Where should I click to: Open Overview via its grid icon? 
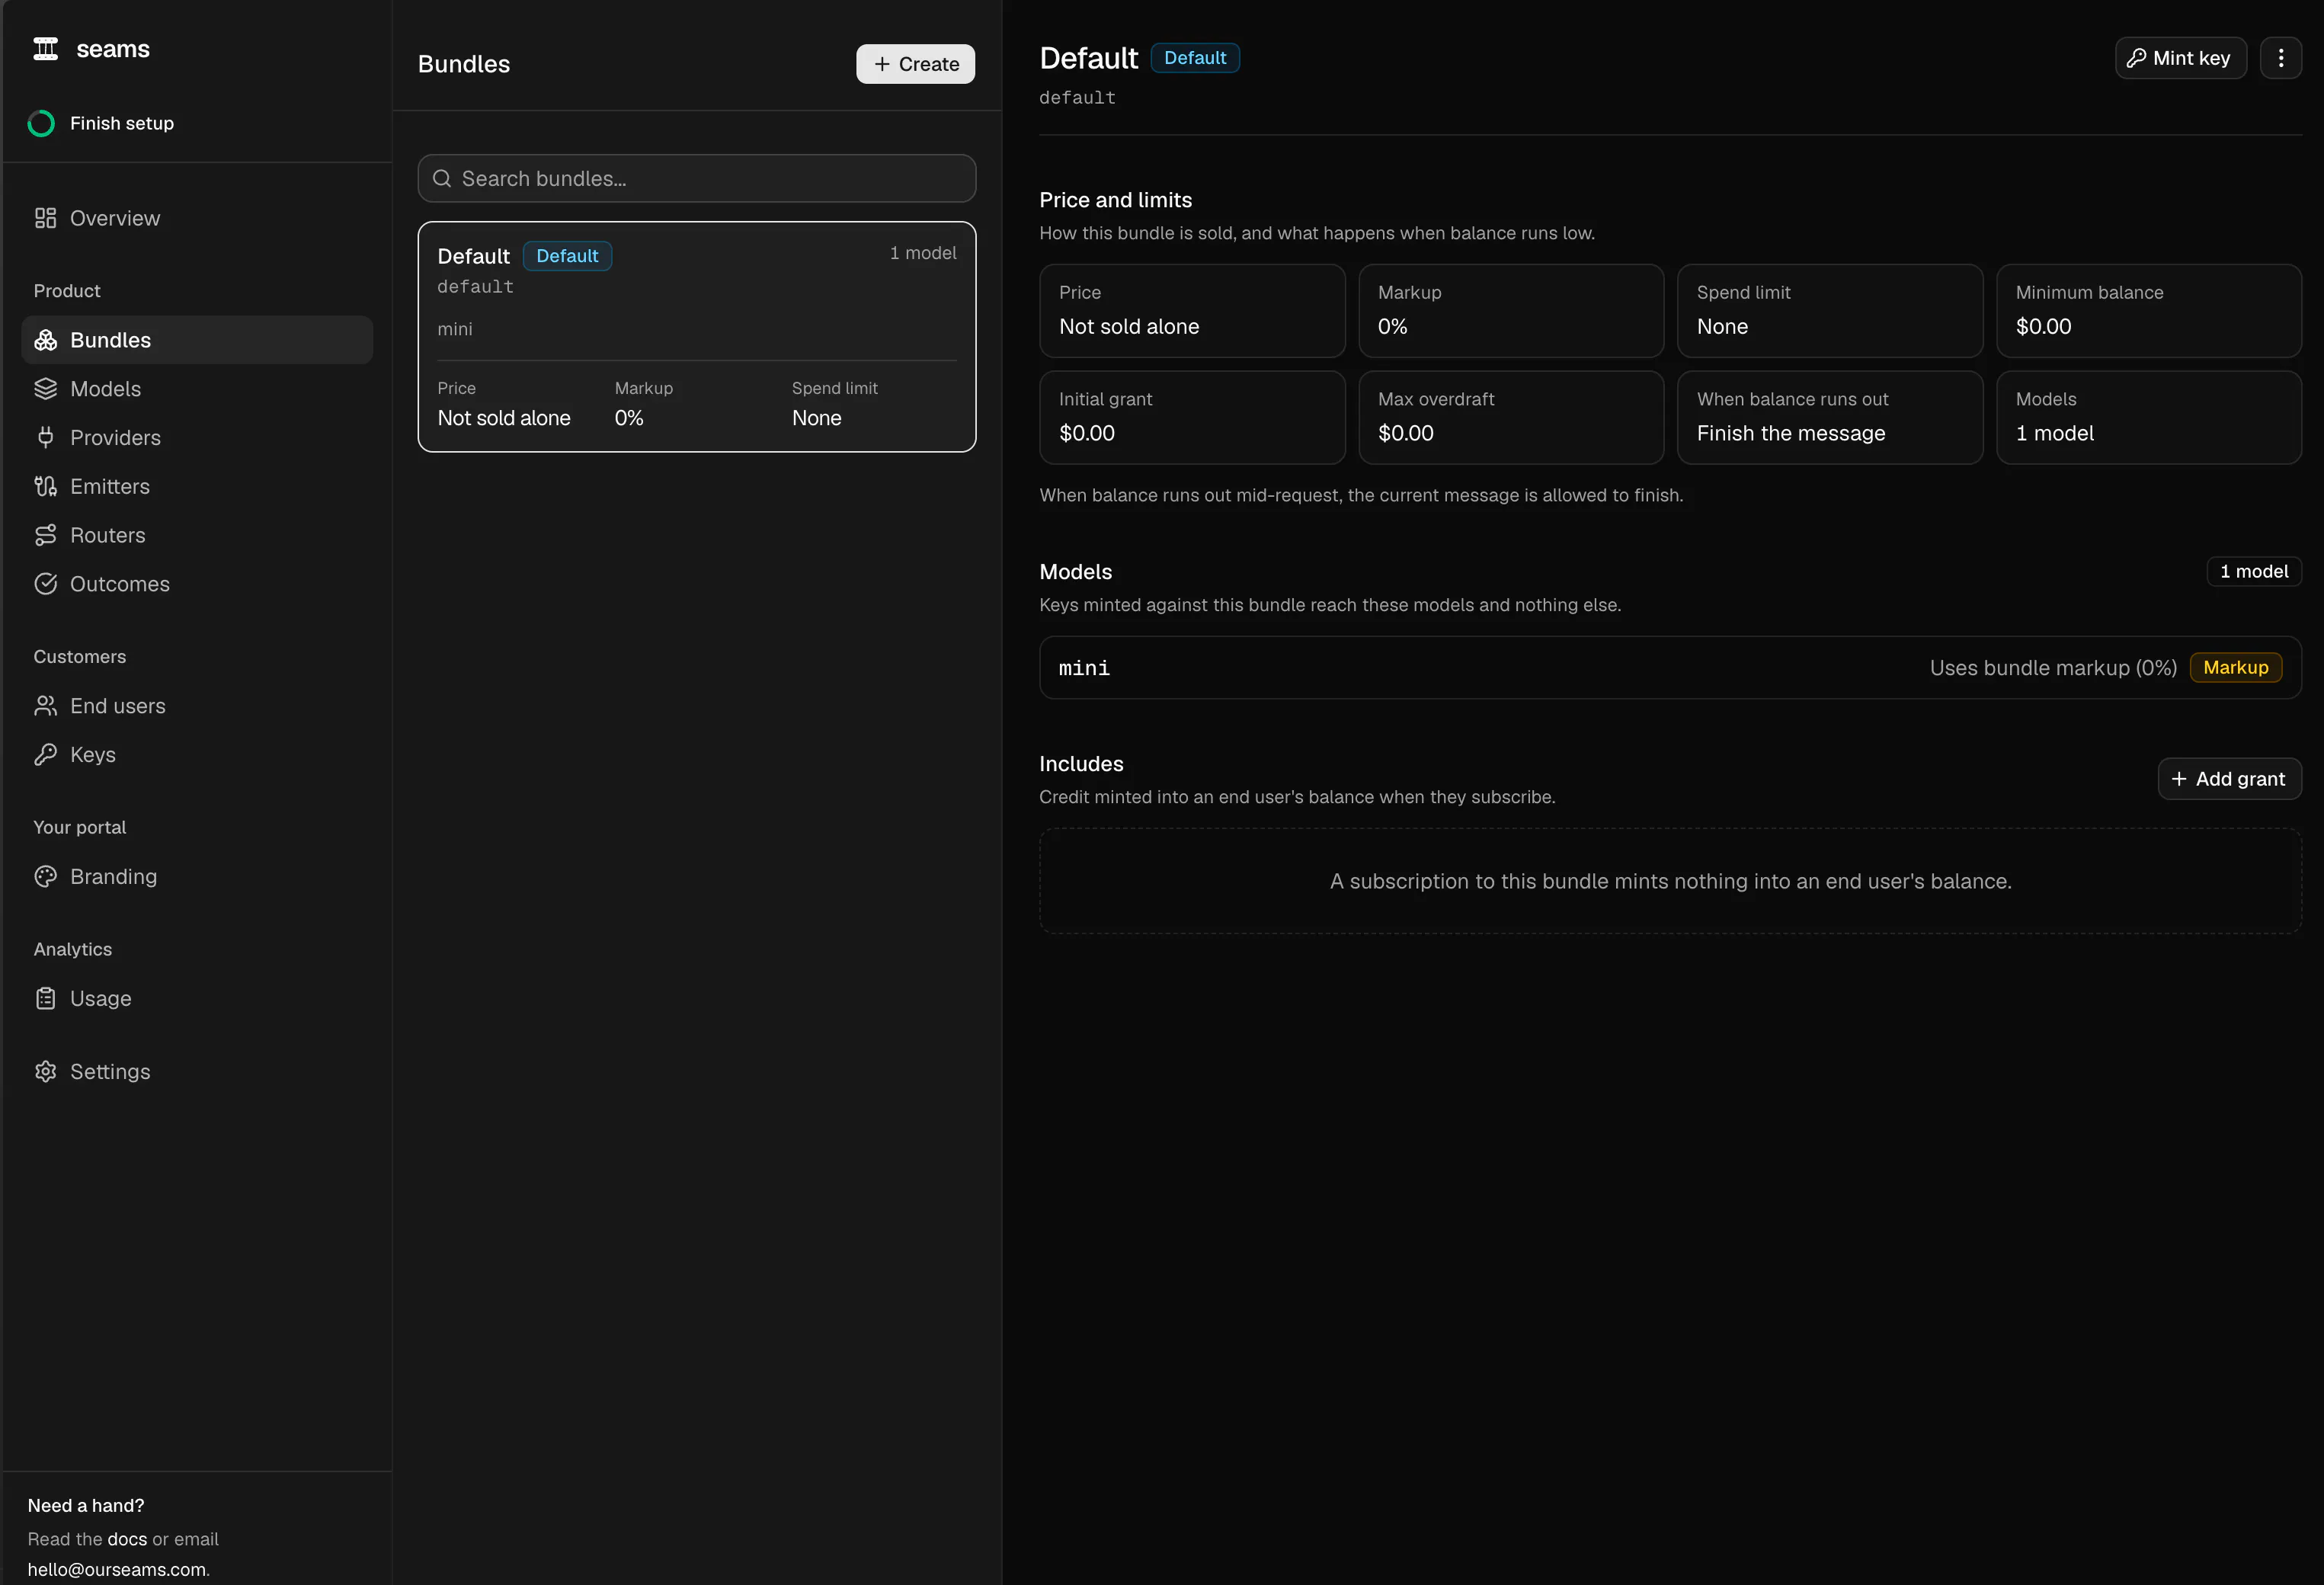[x=45, y=218]
